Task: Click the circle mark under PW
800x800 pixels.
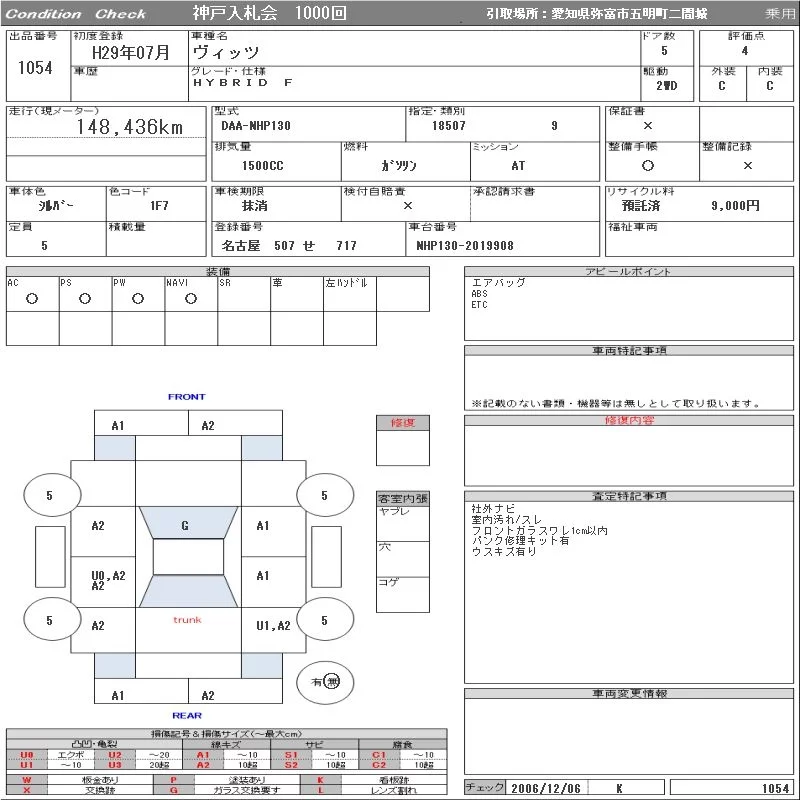Action: point(138,299)
